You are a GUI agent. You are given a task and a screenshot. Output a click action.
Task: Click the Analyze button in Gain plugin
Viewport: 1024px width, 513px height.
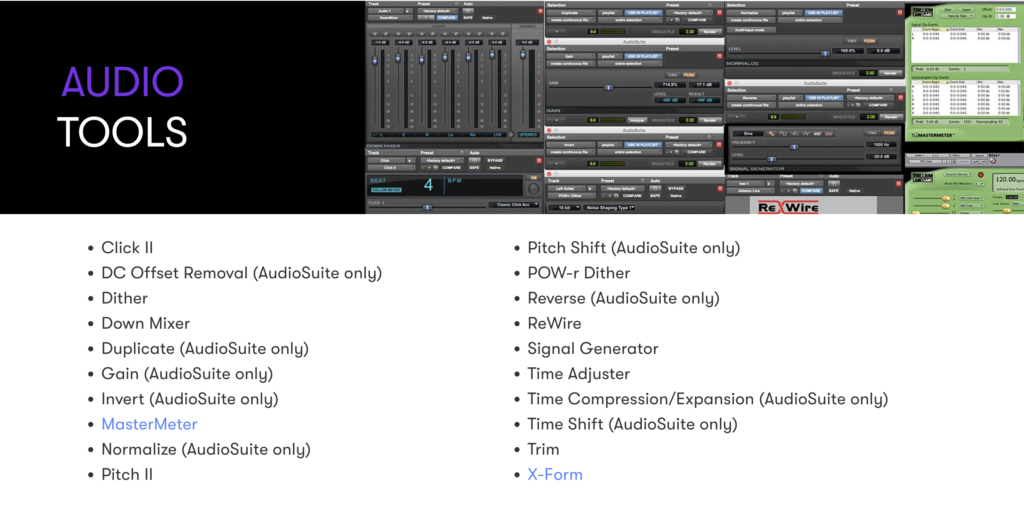tap(637, 120)
